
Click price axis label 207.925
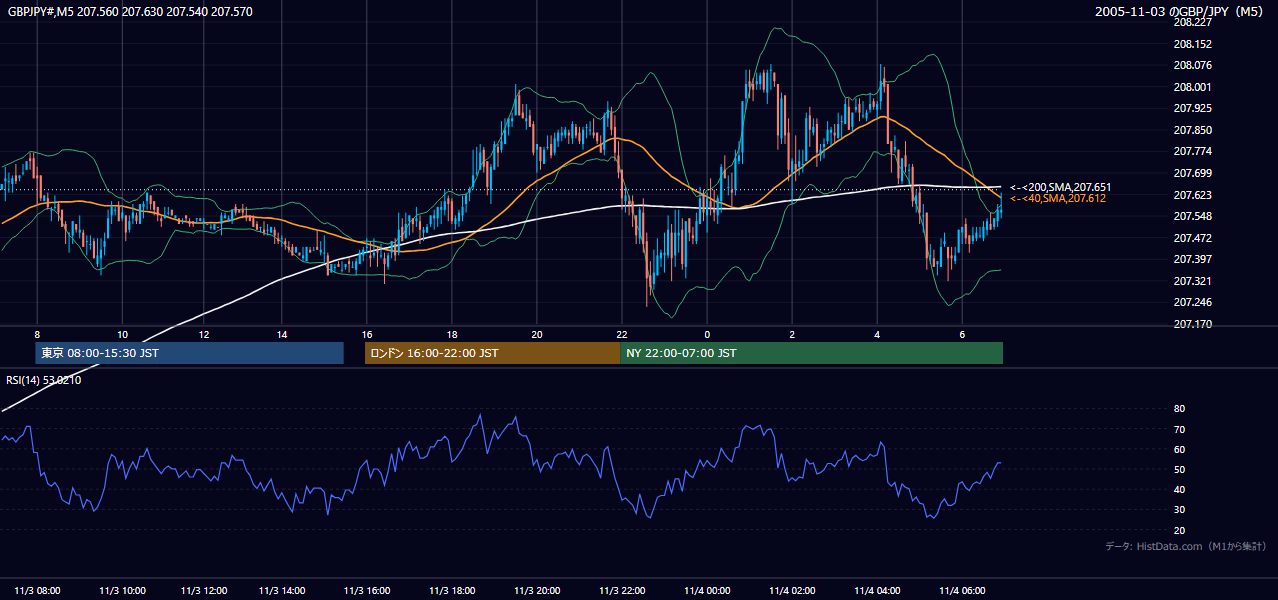(1192, 108)
